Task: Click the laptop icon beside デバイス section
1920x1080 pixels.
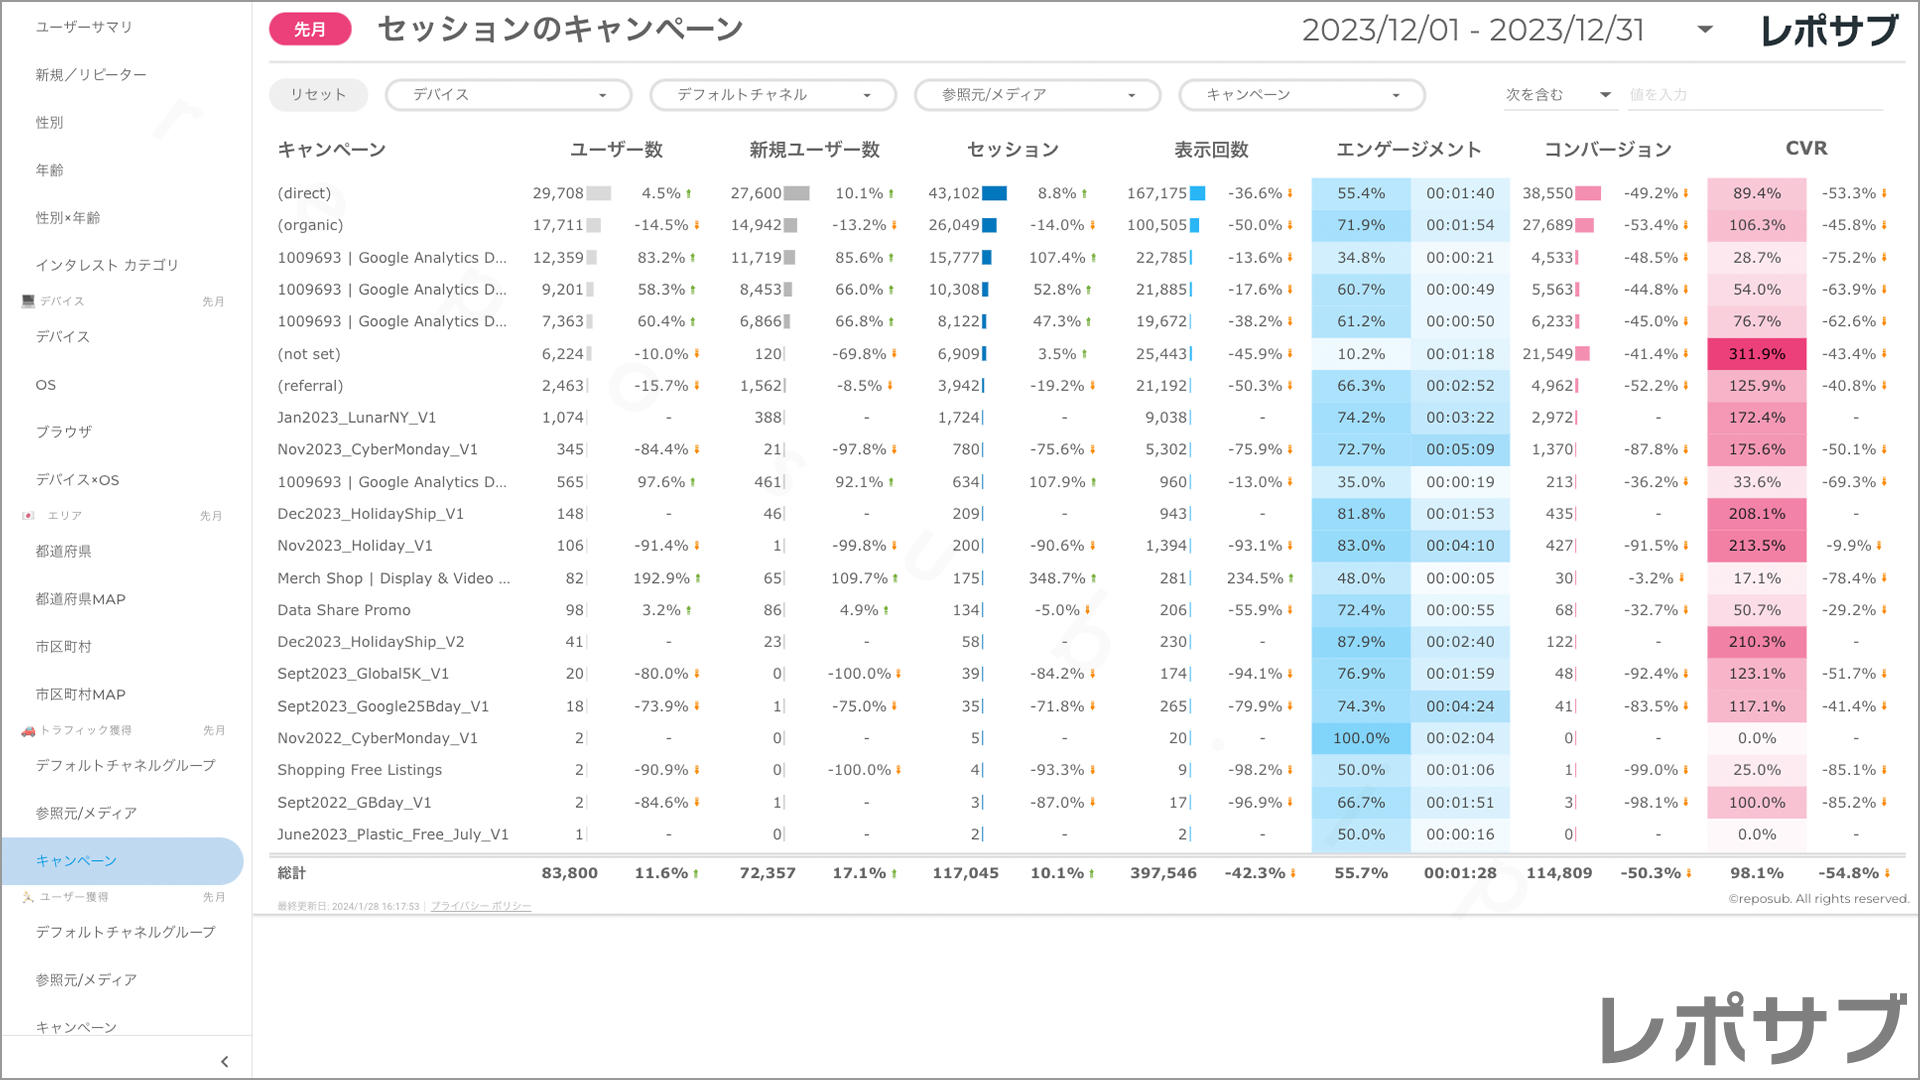Action: point(28,301)
